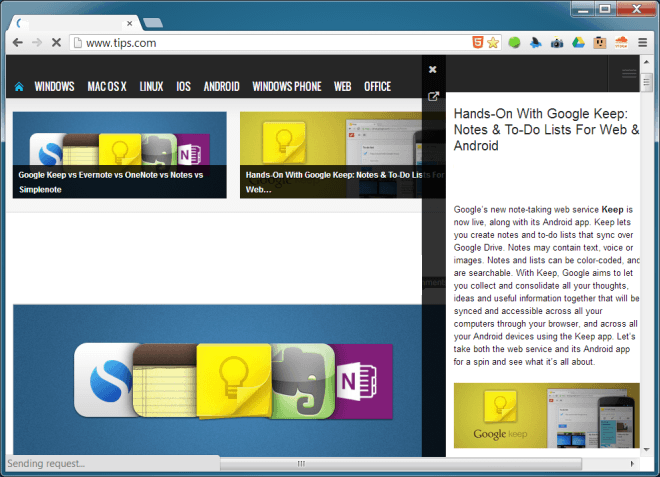Click the HTML5 shield icon in address bar
Screen dimensions: 660x477
click(478, 43)
